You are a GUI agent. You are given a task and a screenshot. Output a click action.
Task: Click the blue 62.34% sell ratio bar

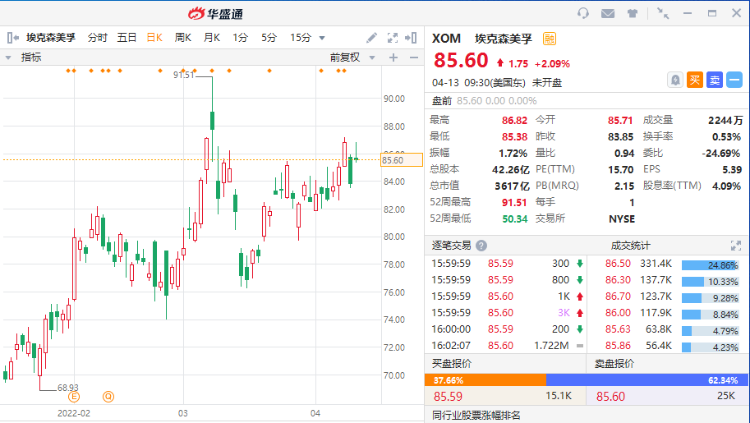(x=647, y=380)
